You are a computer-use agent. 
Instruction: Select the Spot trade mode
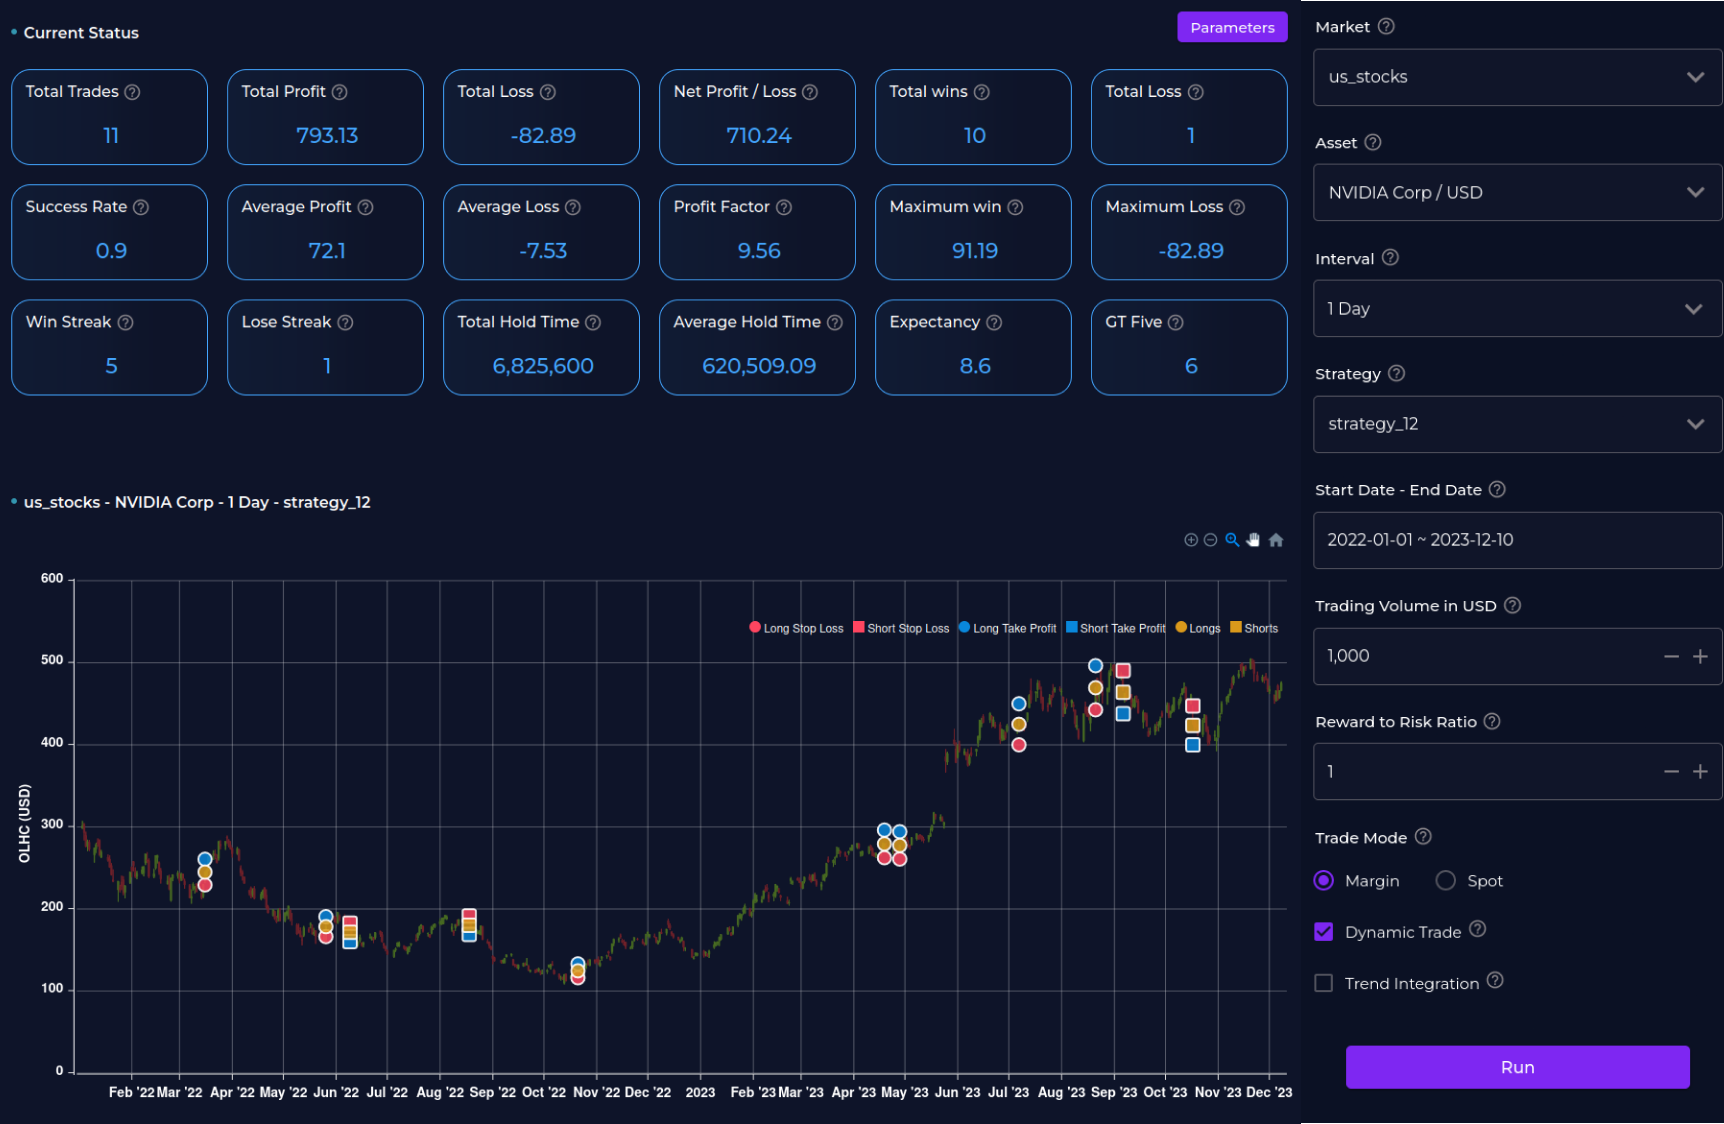[1446, 881]
